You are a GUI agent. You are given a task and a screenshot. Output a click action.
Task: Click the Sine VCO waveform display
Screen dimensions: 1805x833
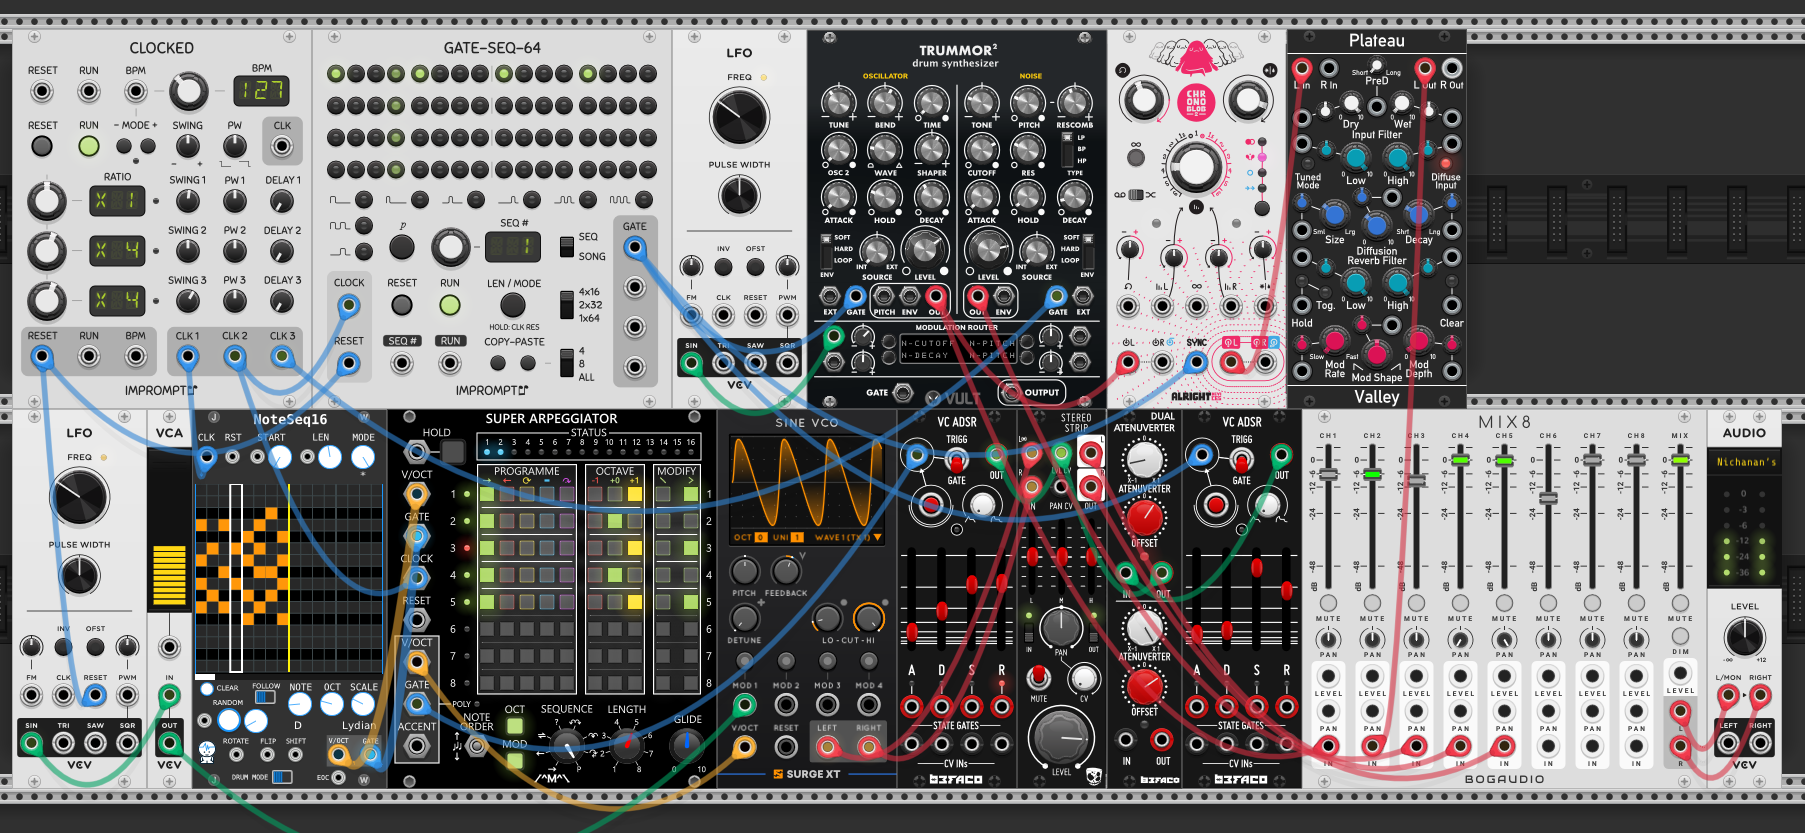pos(806,481)
